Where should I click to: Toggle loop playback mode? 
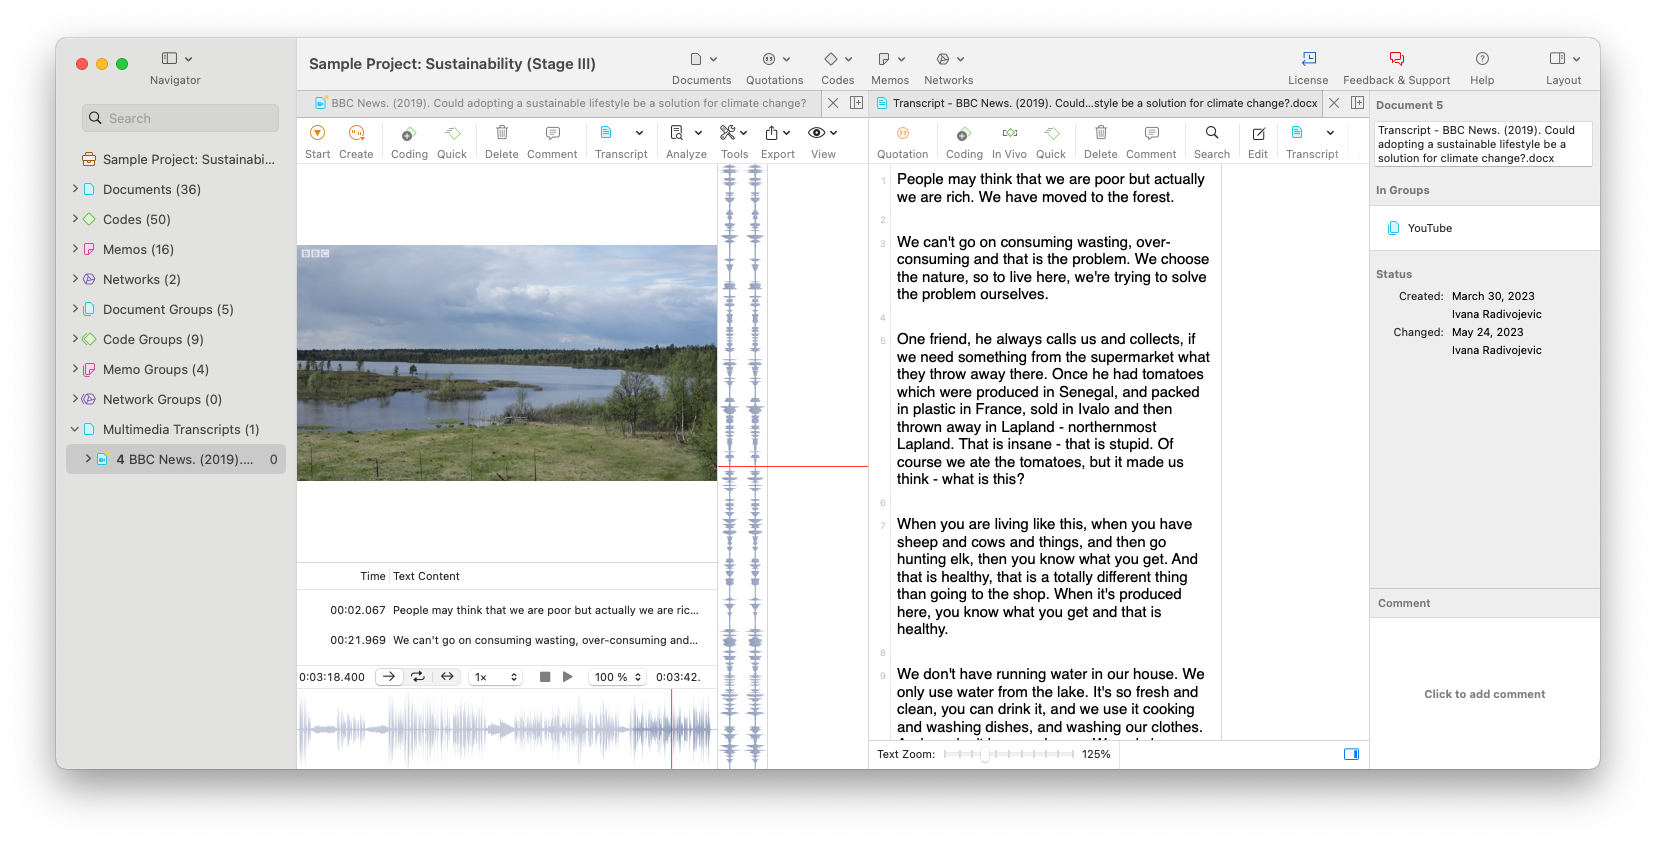[418, 677]
